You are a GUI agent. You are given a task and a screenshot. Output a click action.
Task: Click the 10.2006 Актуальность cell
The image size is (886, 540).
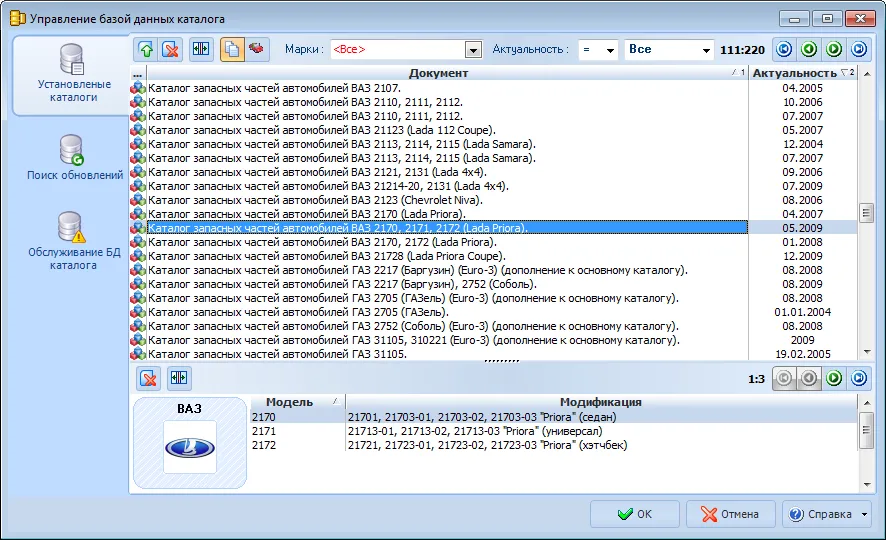tap(803, 102)
